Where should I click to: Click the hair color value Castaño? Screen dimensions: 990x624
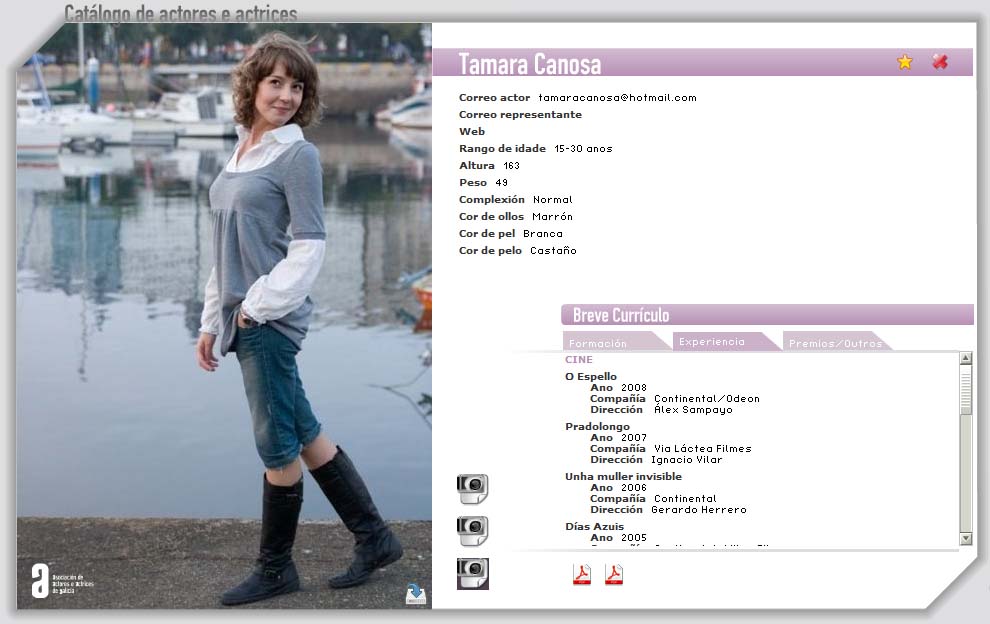(553, 251)
